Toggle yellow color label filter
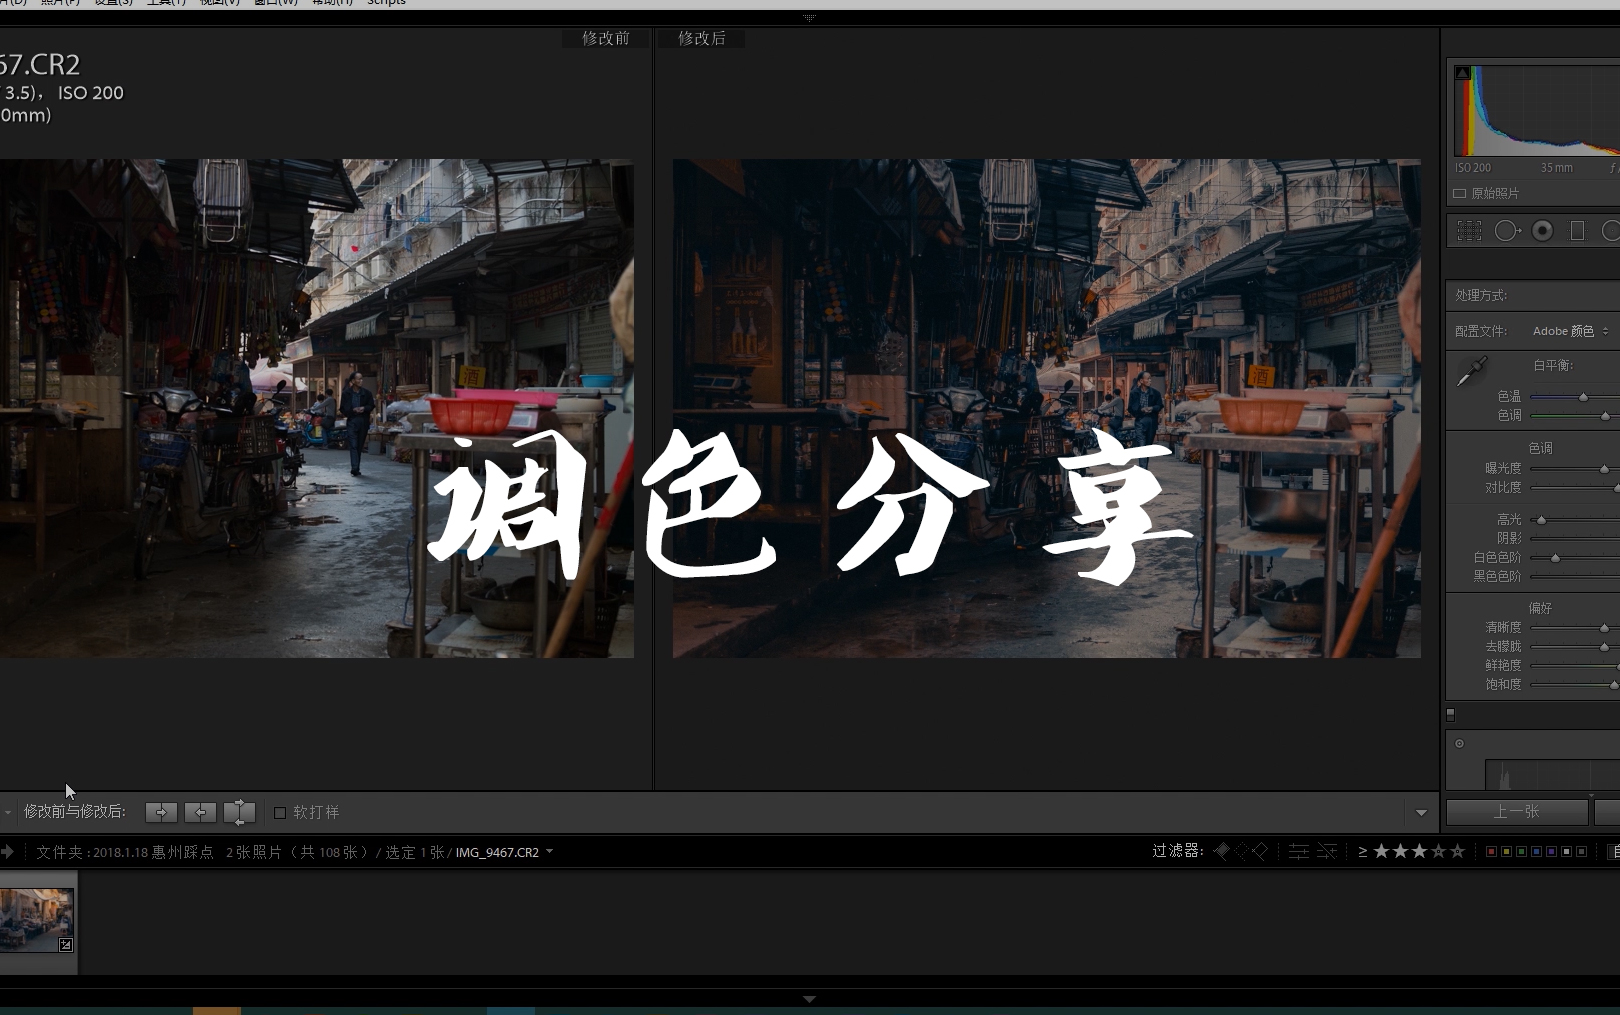This screenshot has width=1620, height=1015. (1507, 852)
